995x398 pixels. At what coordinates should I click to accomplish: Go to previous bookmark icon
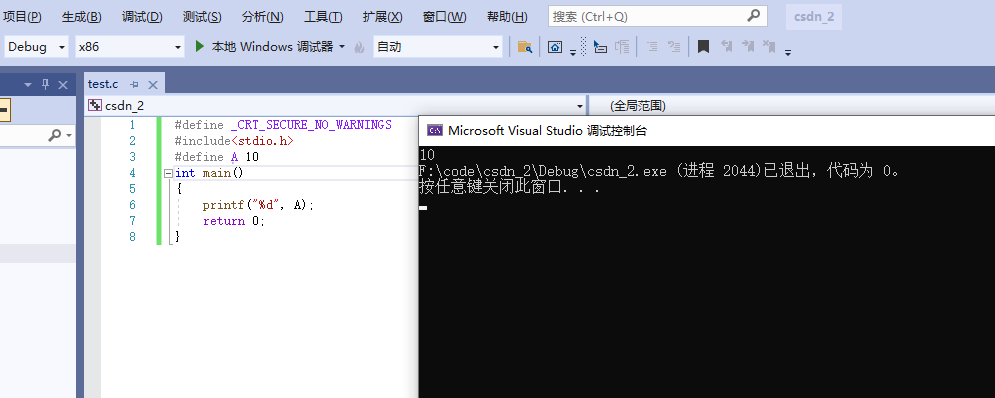click(x=727, y=46)
